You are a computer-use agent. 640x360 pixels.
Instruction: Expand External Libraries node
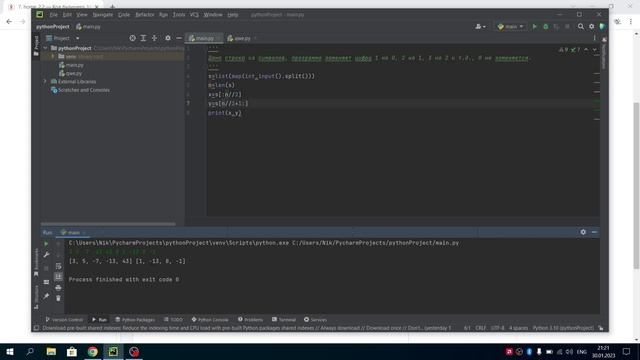pos(45,81)
